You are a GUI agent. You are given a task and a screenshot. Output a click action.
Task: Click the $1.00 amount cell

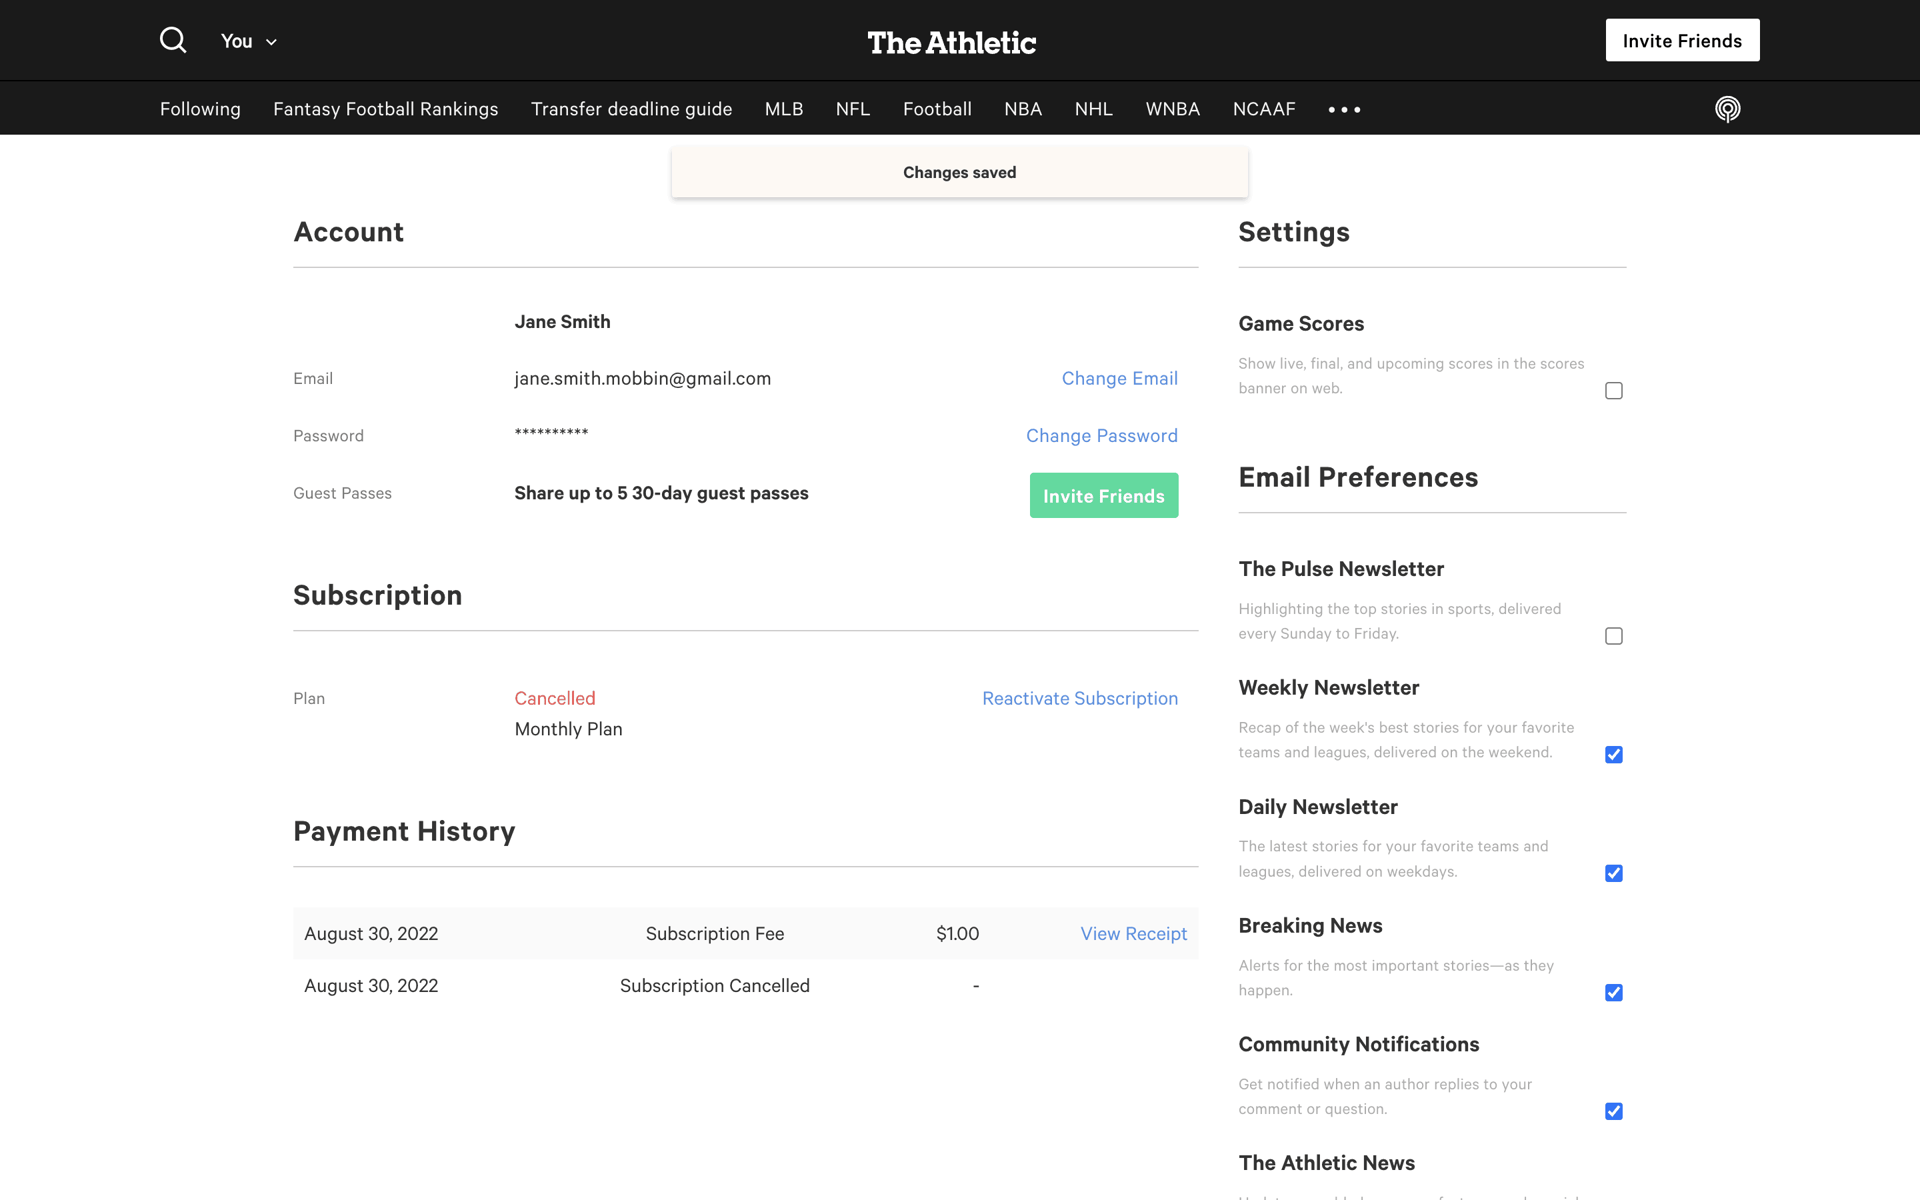(957, 933)
